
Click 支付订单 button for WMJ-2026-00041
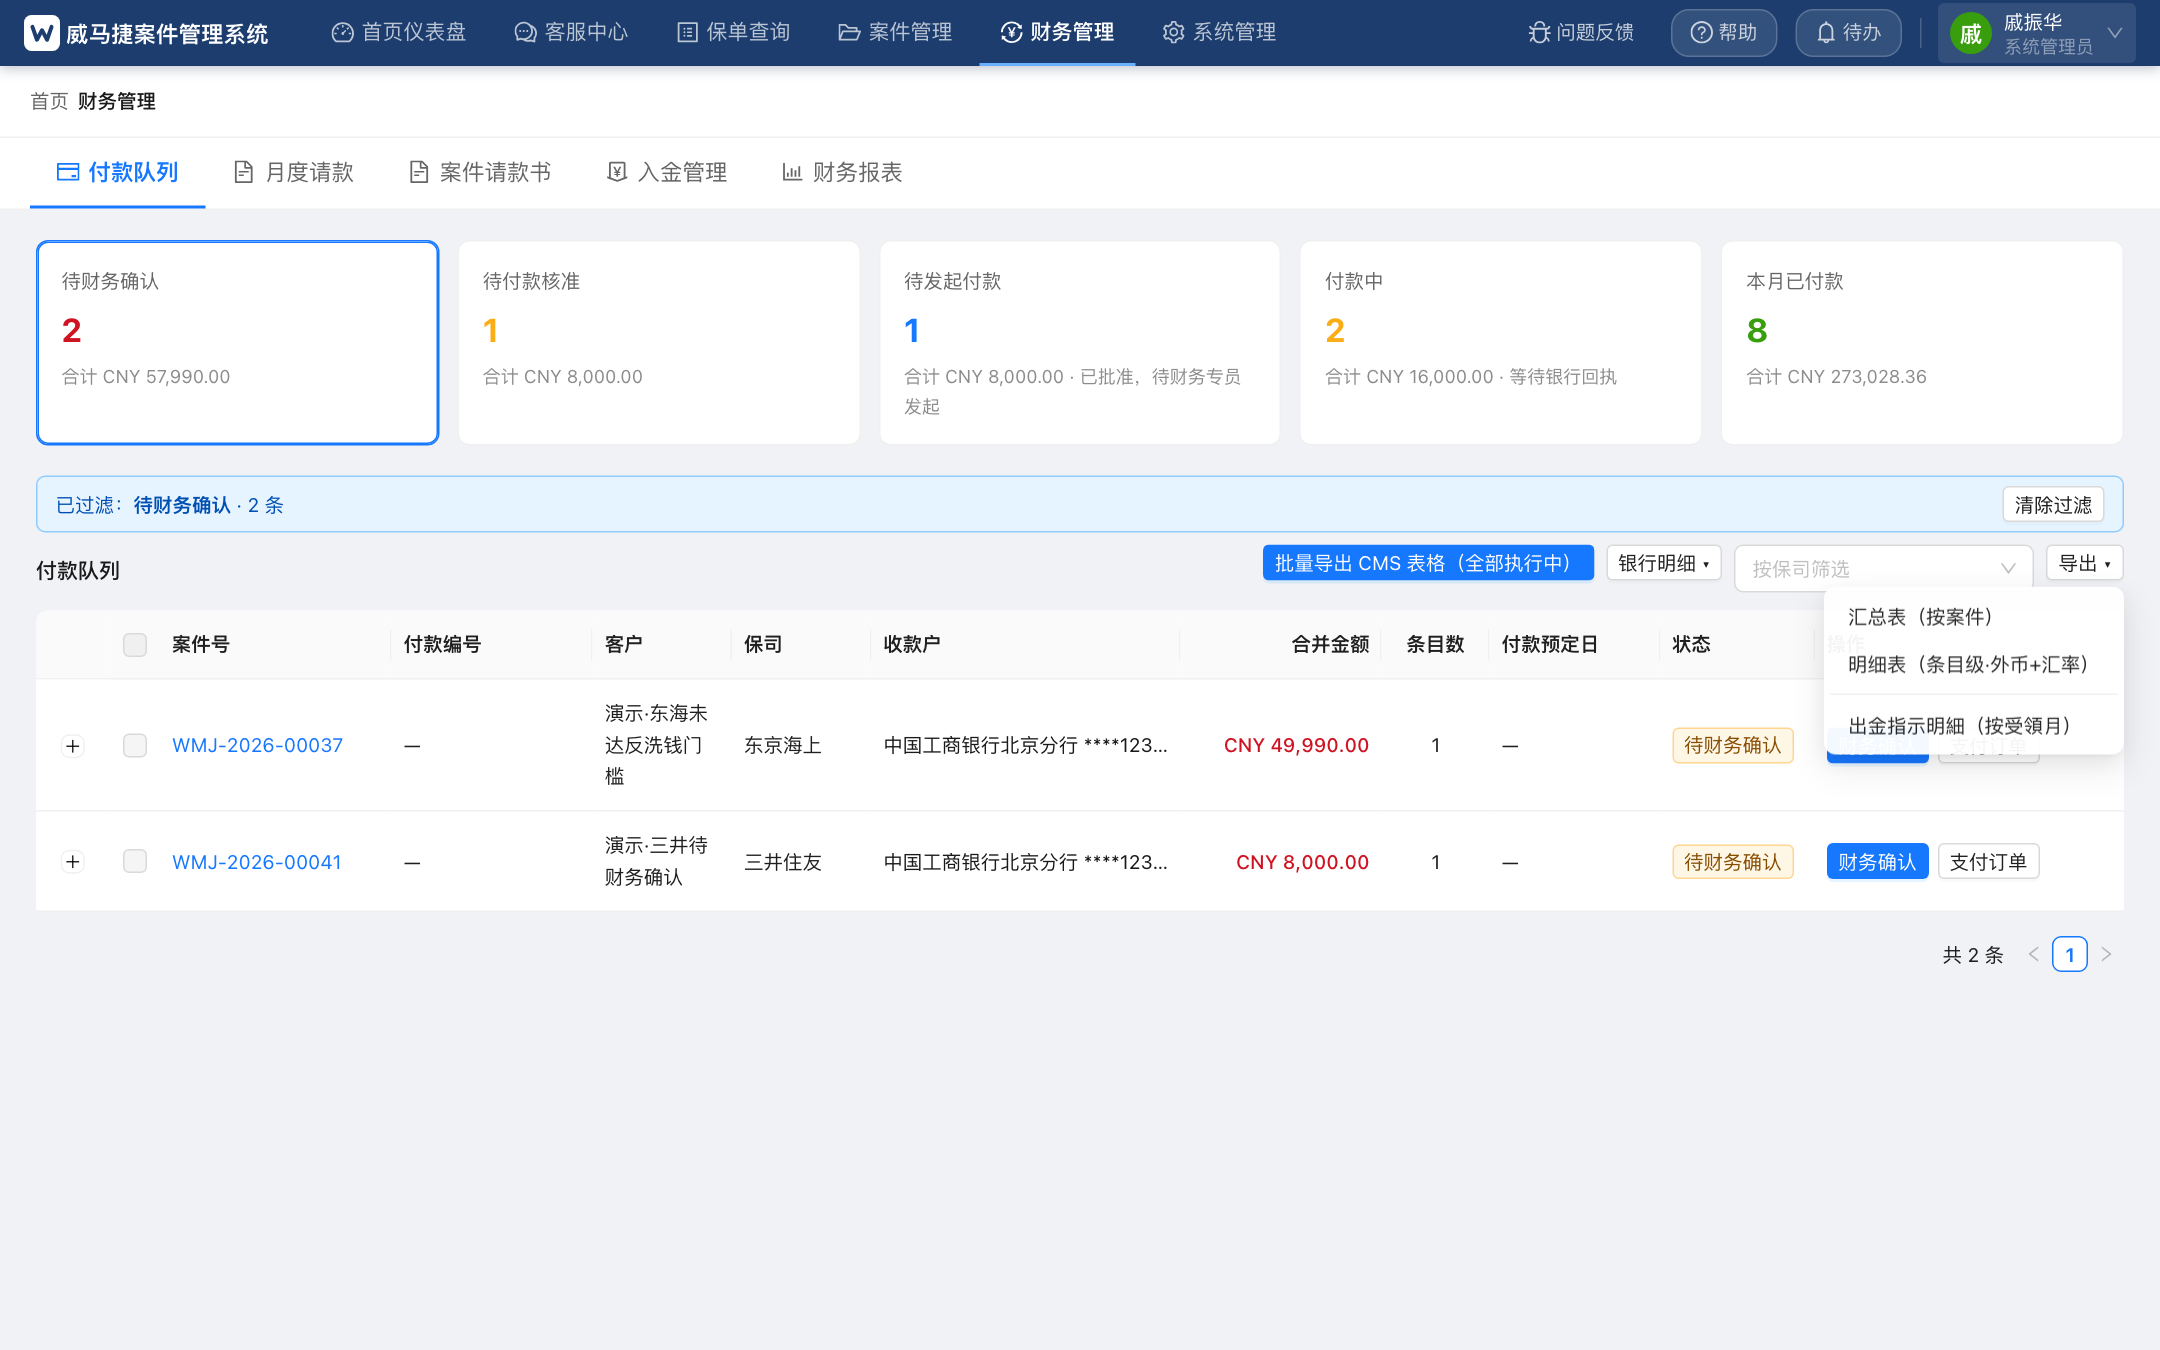[1988, 862]
